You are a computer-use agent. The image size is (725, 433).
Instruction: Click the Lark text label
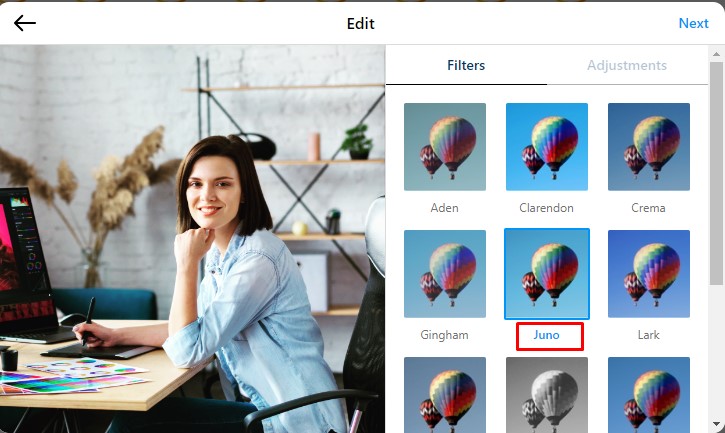pyautogui.click(x=649, y=335)
